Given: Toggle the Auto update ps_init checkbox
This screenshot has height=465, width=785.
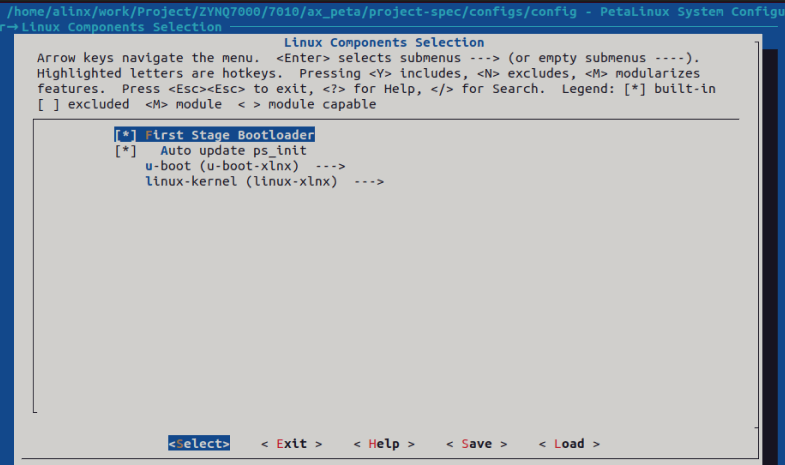Looking at the screenshot, I should 125,151.
